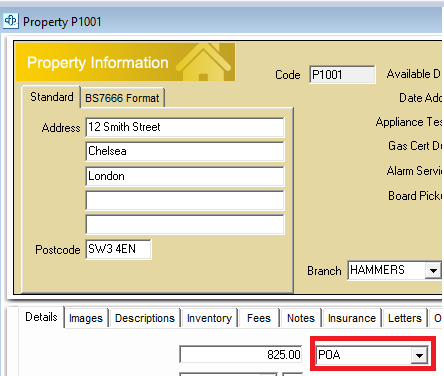Click the empty fourth address line field
Viewport: 444px width, 376px height.
pyautogui.click(x=185, y=200)
